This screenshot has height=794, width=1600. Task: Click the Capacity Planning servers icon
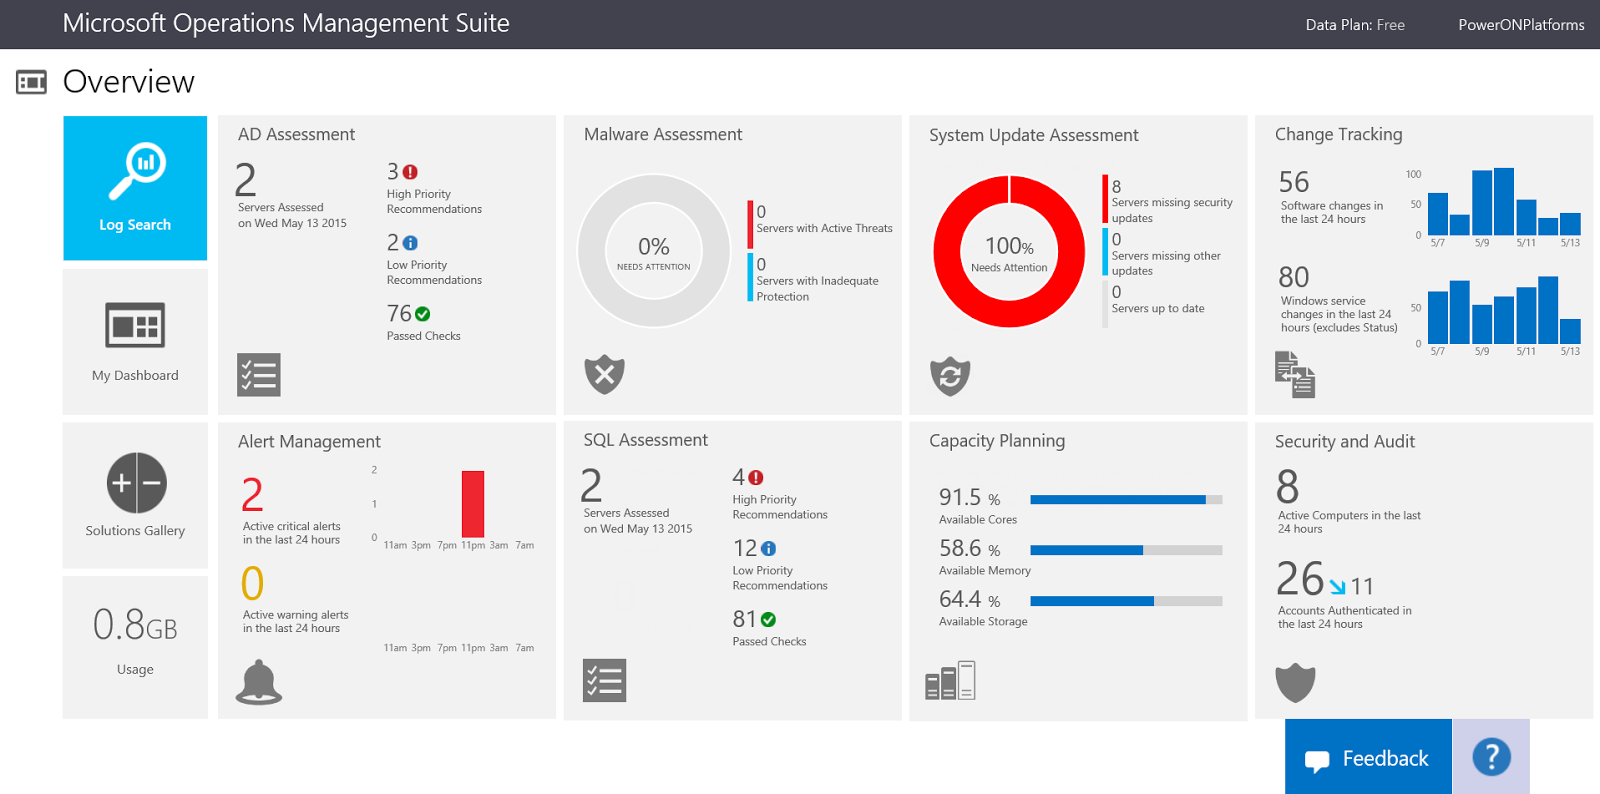950,681
